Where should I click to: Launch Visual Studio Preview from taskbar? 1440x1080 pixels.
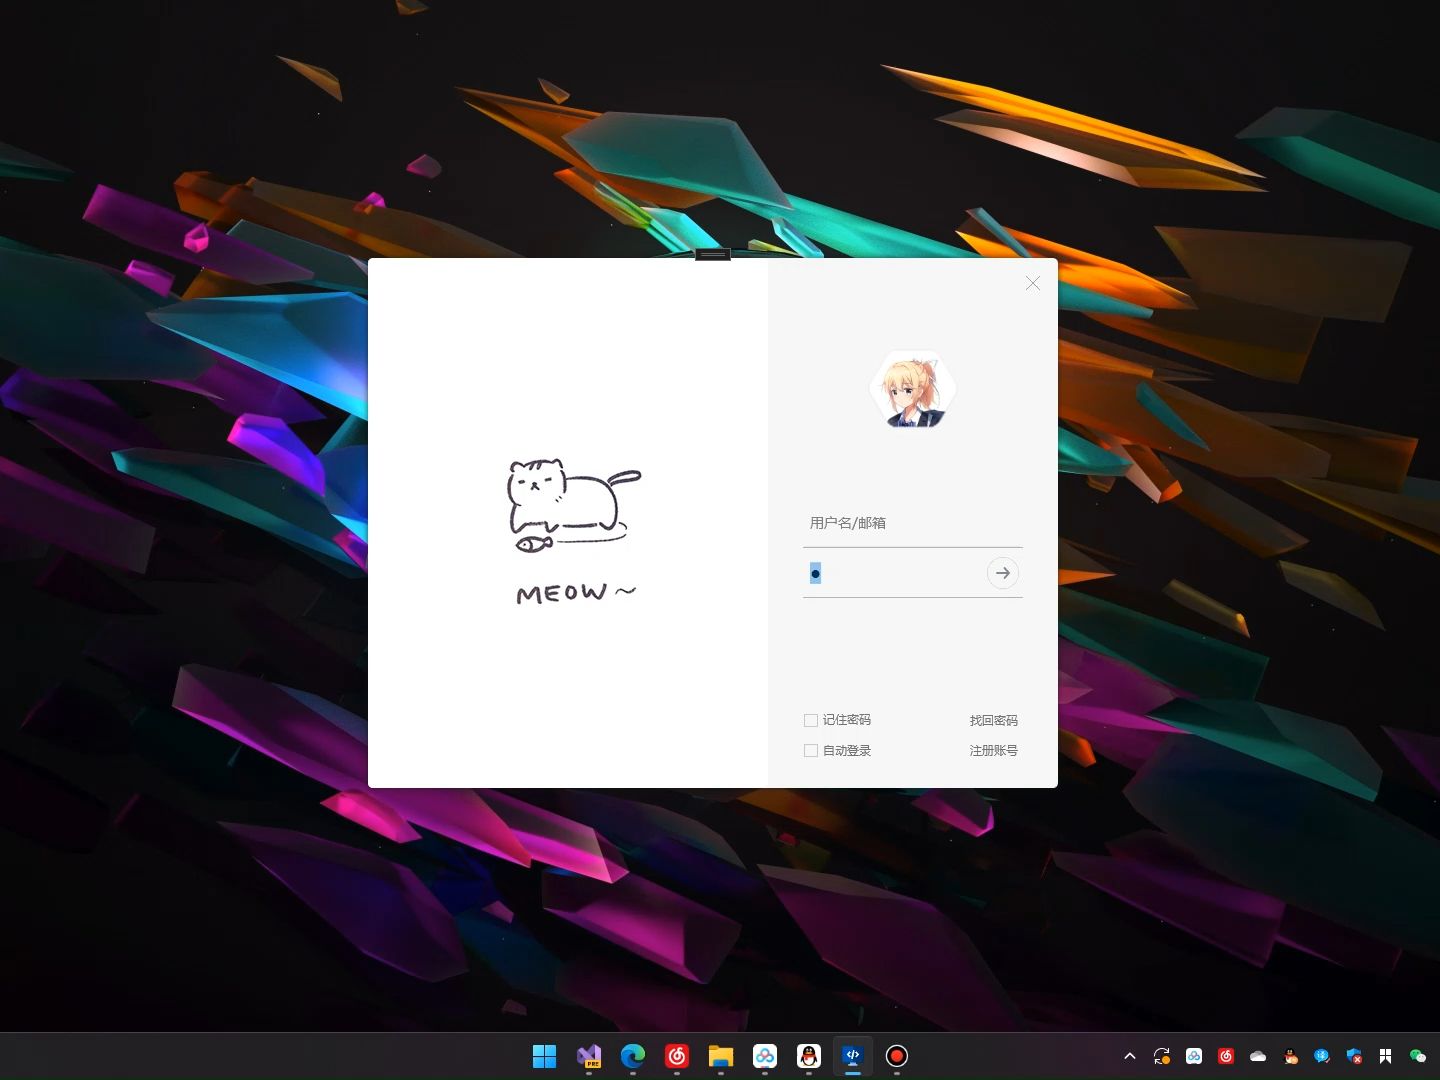[x=589, y=1056]
